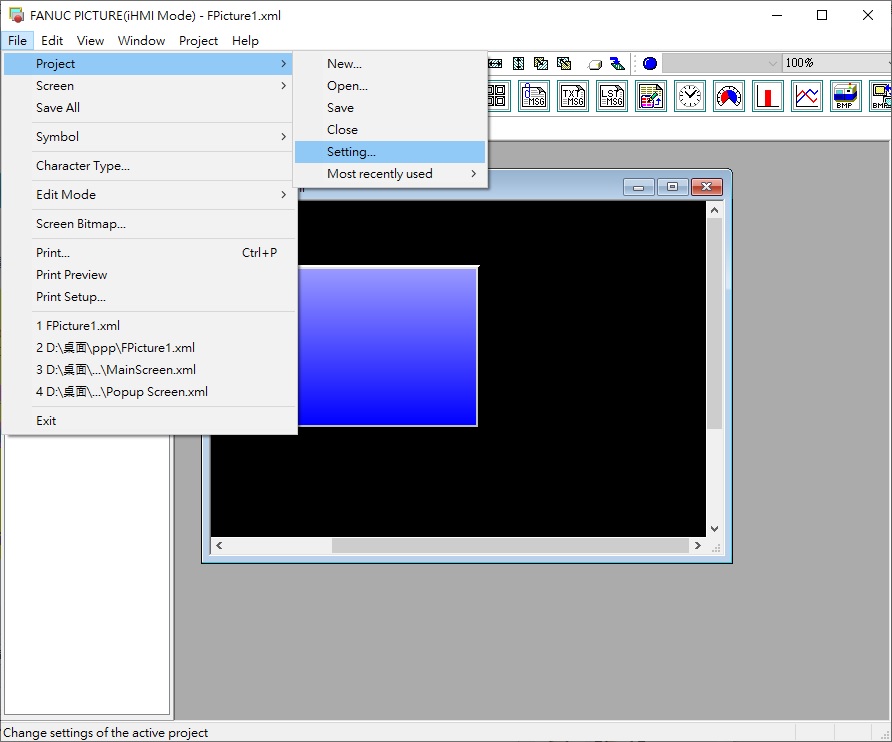Open the Window menu
The width and height of the screenshot is (892, 742).
(141, 41)
